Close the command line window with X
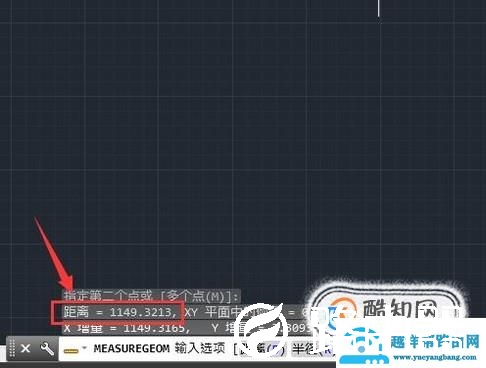The image size is (486, 368). (x=26, y=349)
